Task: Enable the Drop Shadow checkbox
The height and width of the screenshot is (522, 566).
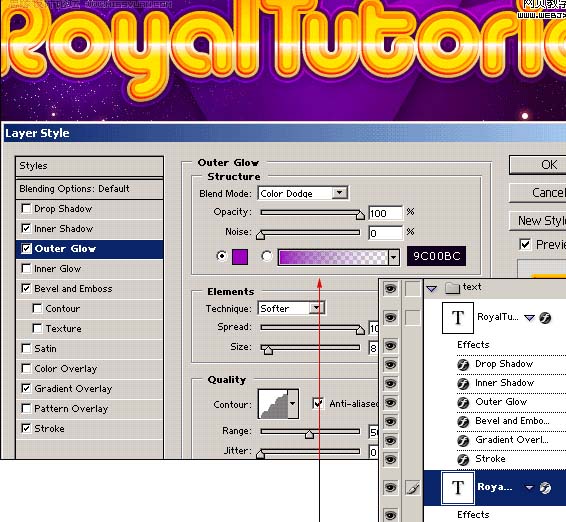Action: pyautogui.click(x=26, y=208)
